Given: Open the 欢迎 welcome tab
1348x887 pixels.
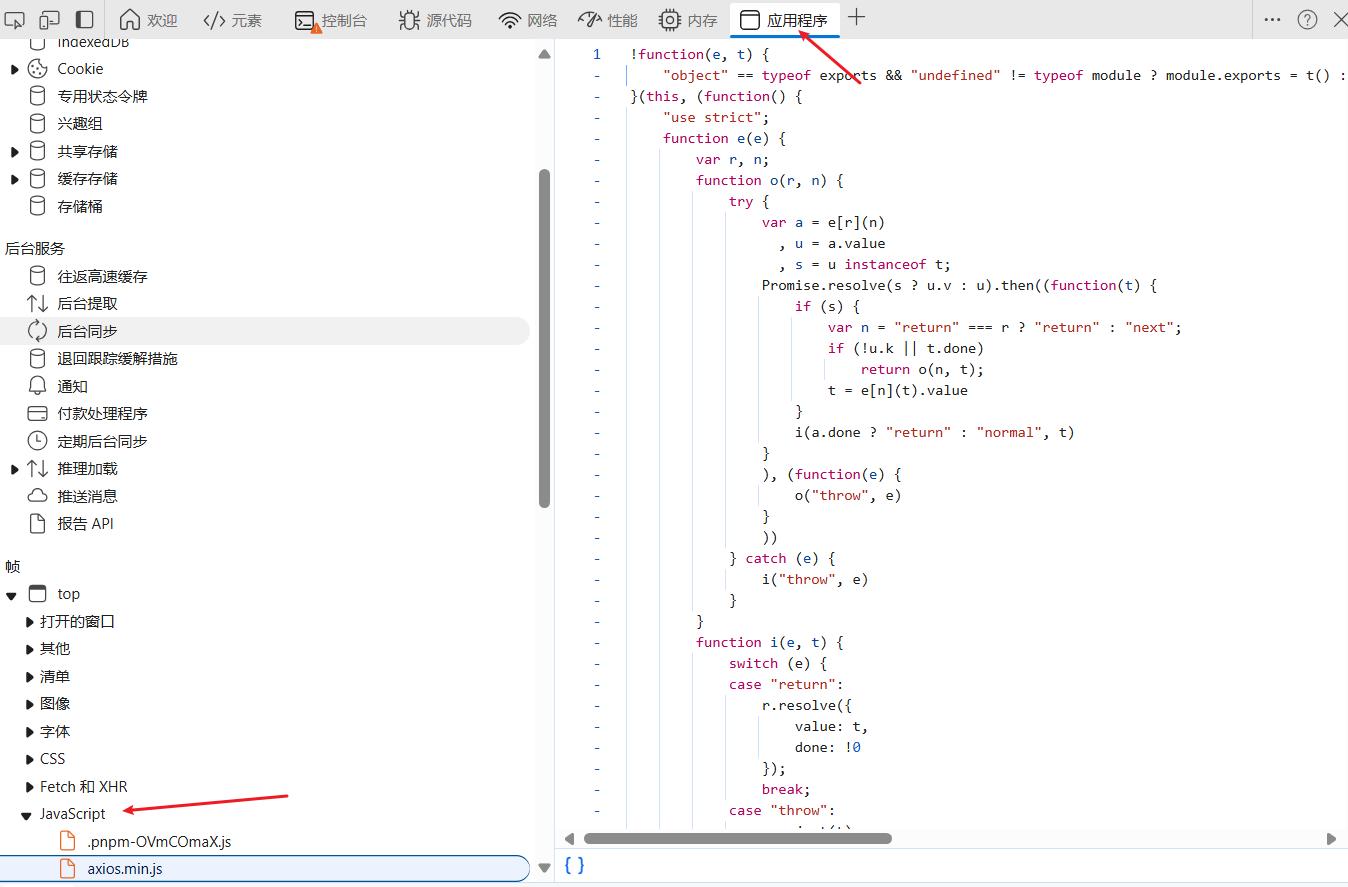Looking at the screenshot, I should tap(148, 20).
